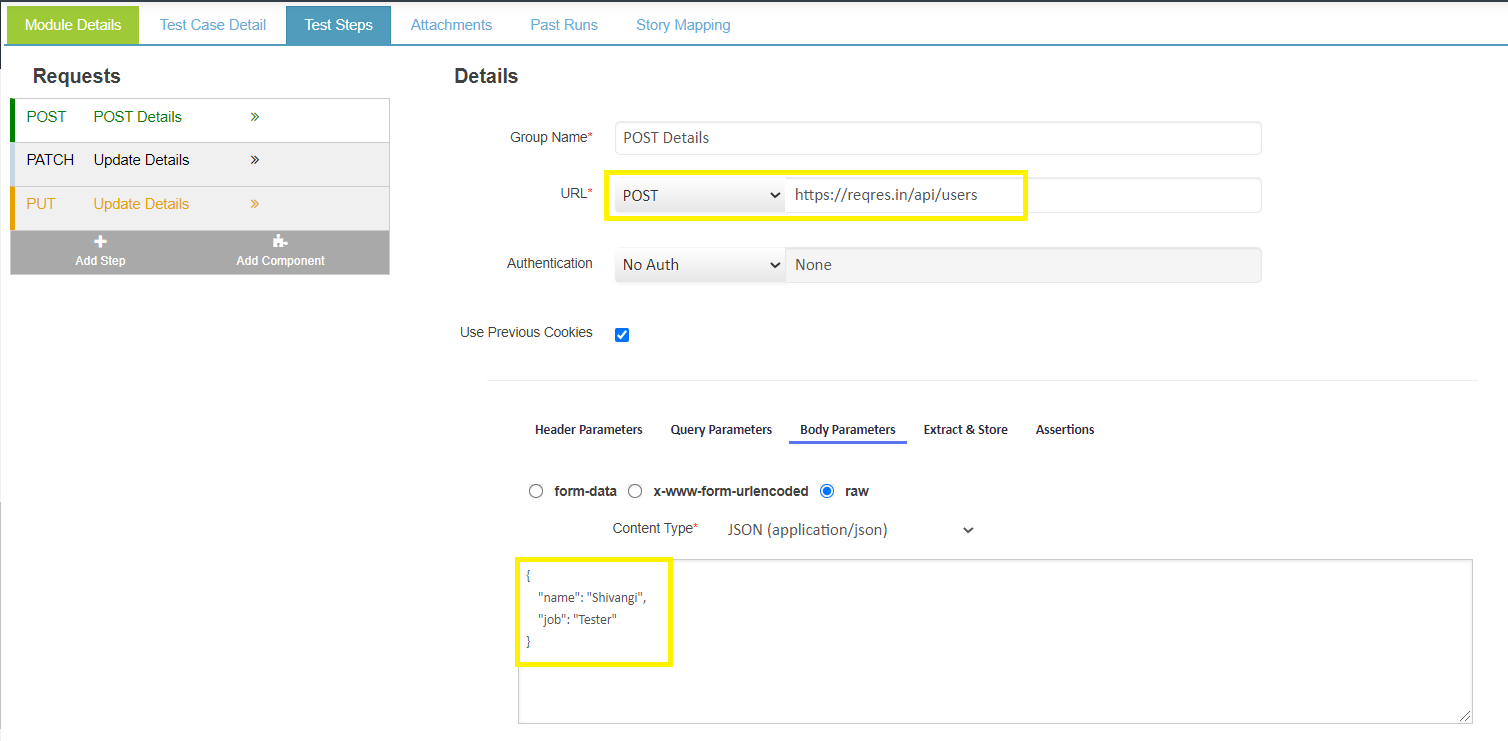The image size is (1508, 741).
Task: Click the URL field with reqres.in address
Action: pos(1023,195)
